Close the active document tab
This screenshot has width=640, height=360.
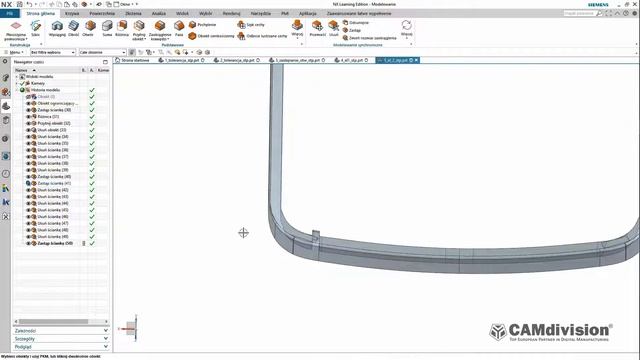tap(416, 60)
